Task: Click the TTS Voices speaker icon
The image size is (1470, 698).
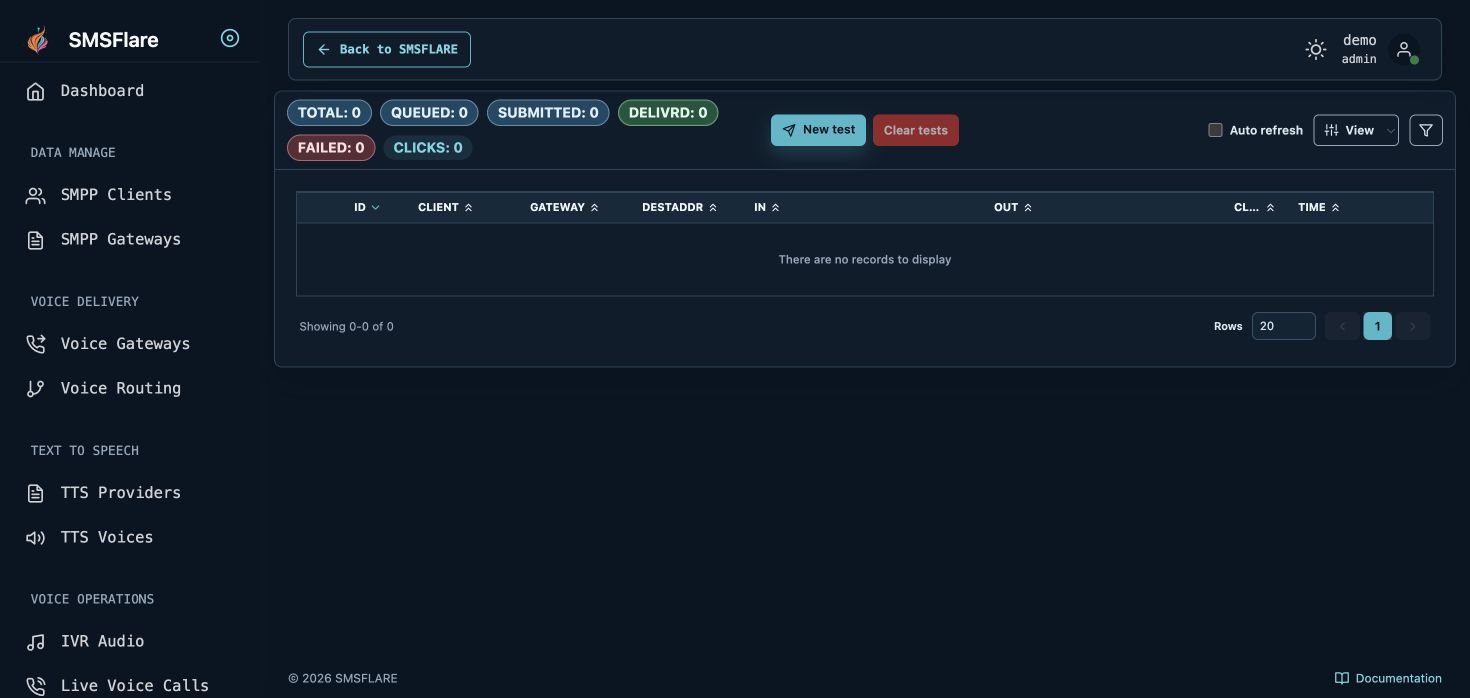Action: pos(36,538)
